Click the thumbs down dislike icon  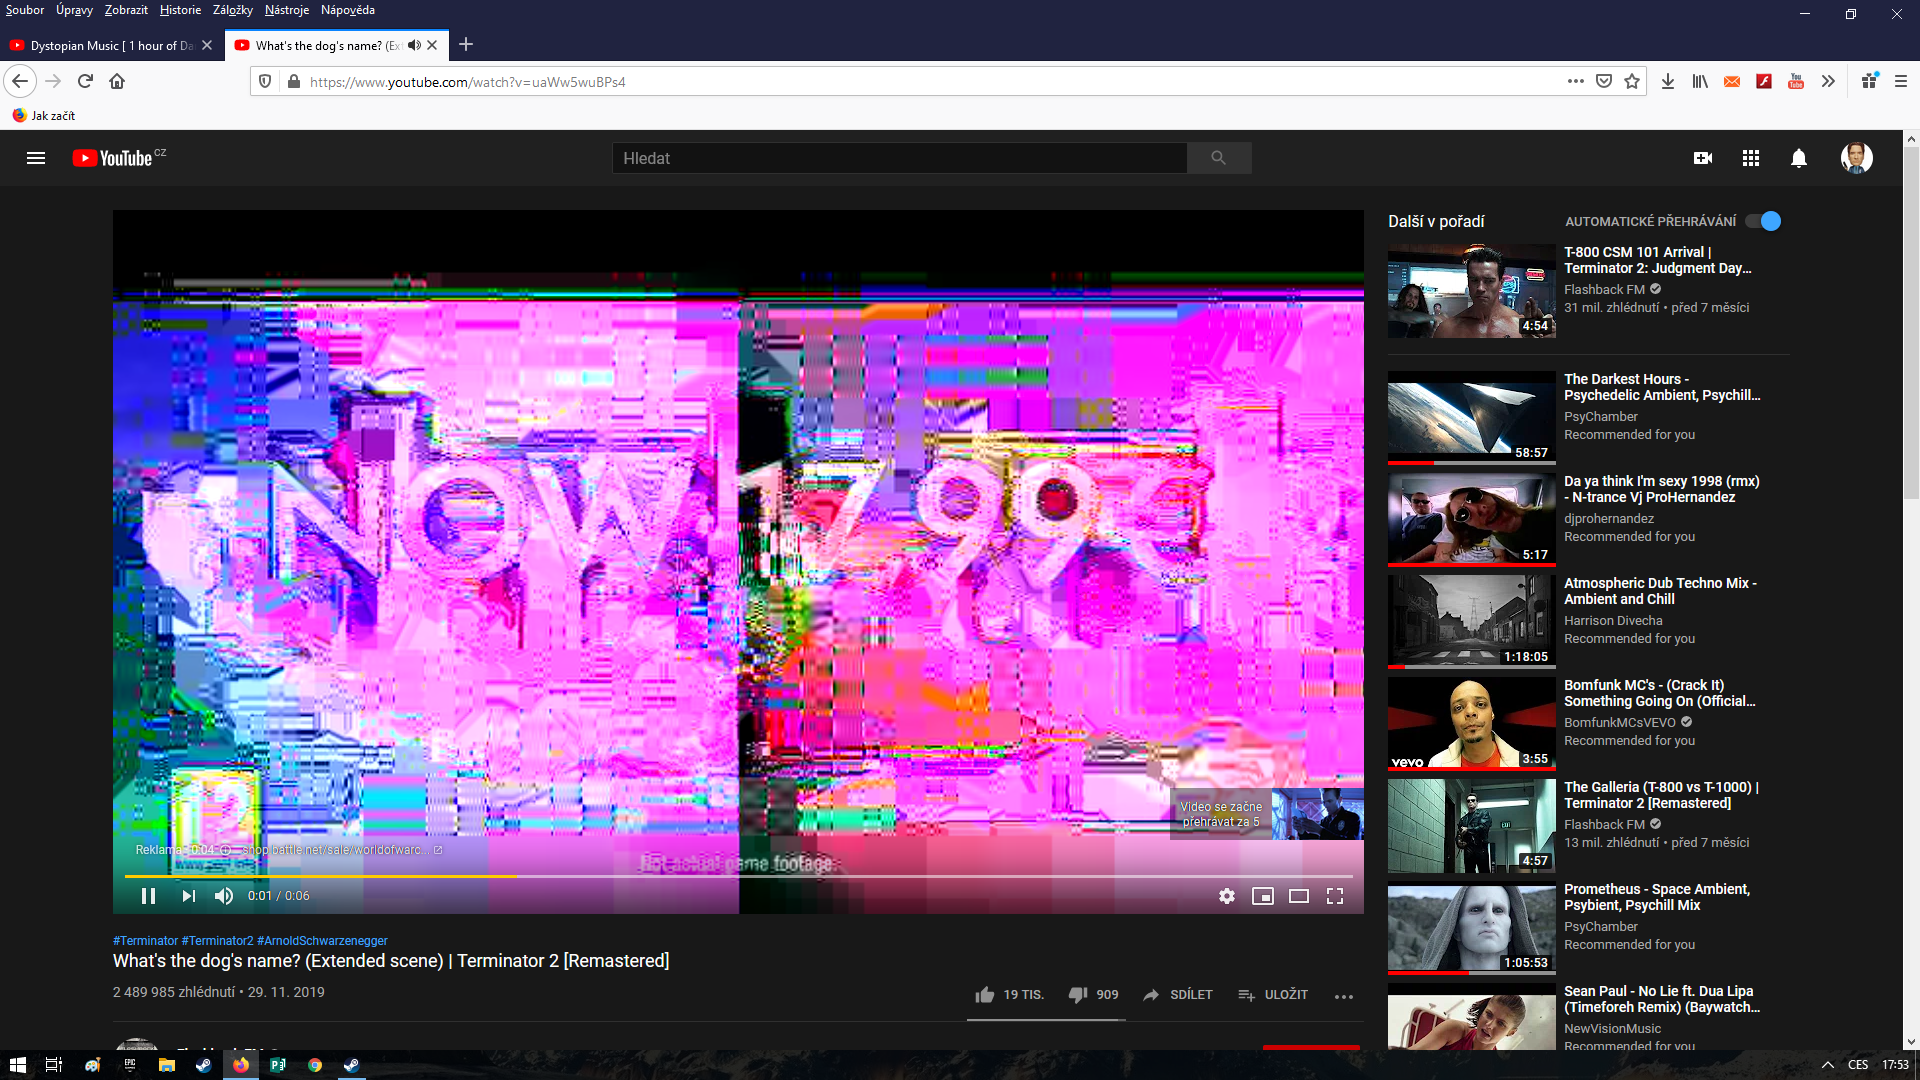tap(1078, 995)
